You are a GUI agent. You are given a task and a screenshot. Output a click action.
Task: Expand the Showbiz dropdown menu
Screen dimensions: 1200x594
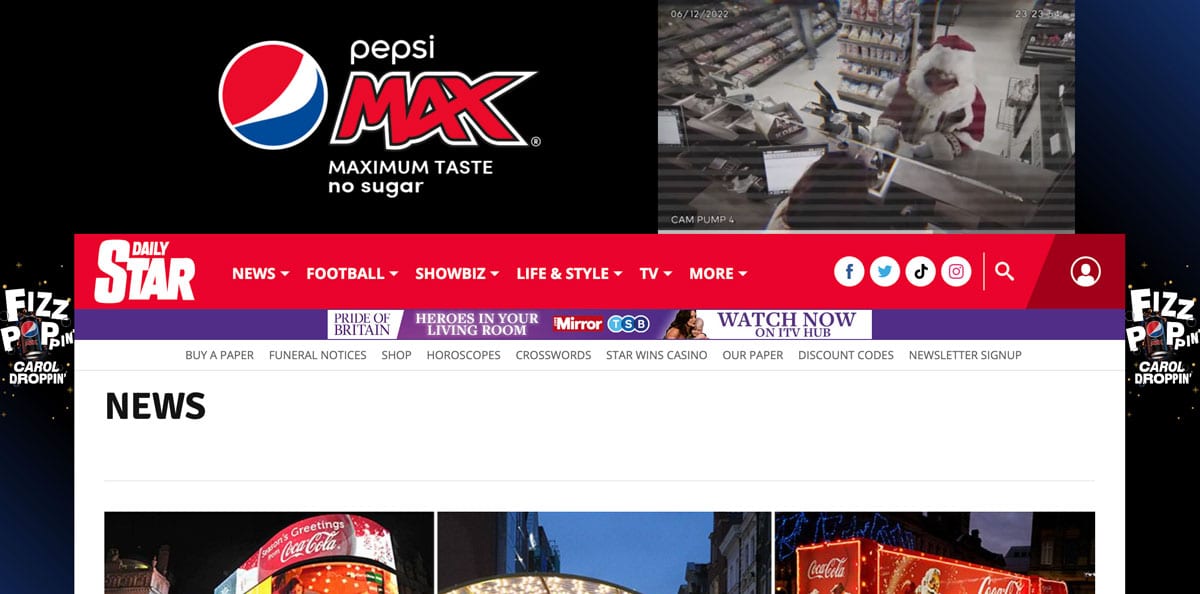(x=458, y=273)
